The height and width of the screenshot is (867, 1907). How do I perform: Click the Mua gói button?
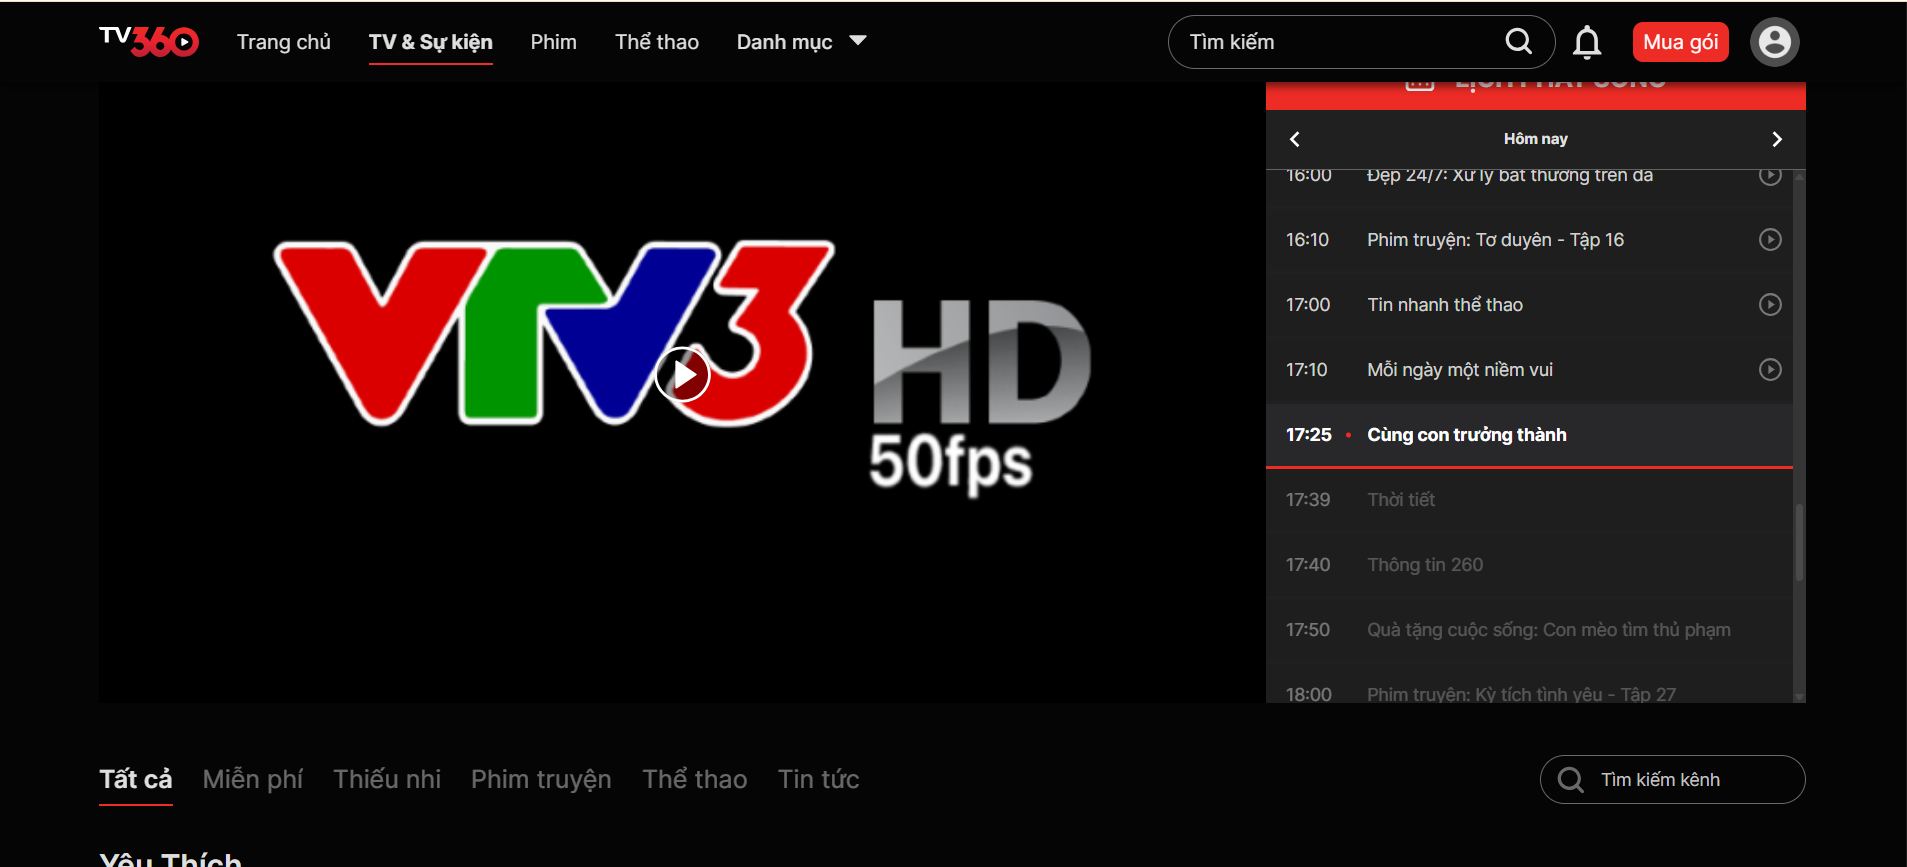(x=1680, y=42)
